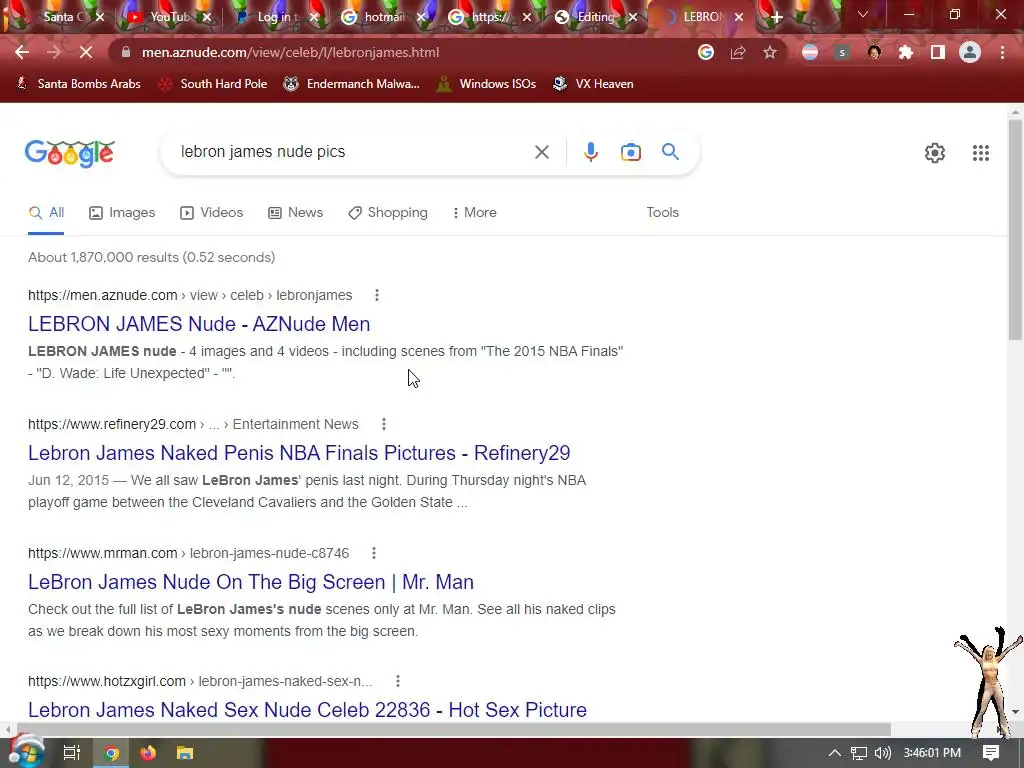Toggle the browser side panel icon
Viewport: 1024px width, 768px height.
(938, 52)
